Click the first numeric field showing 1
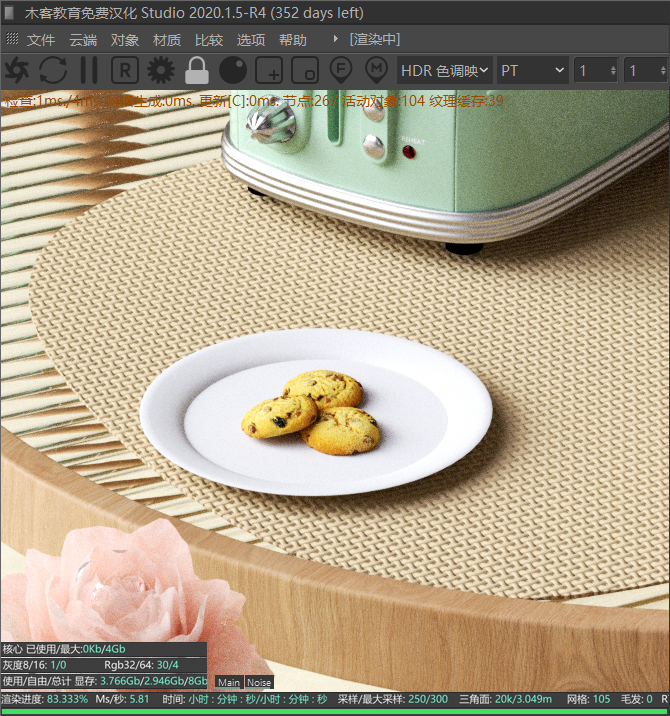Image resolution: width=670 pixels, height=716 pixels. (596, 71)
